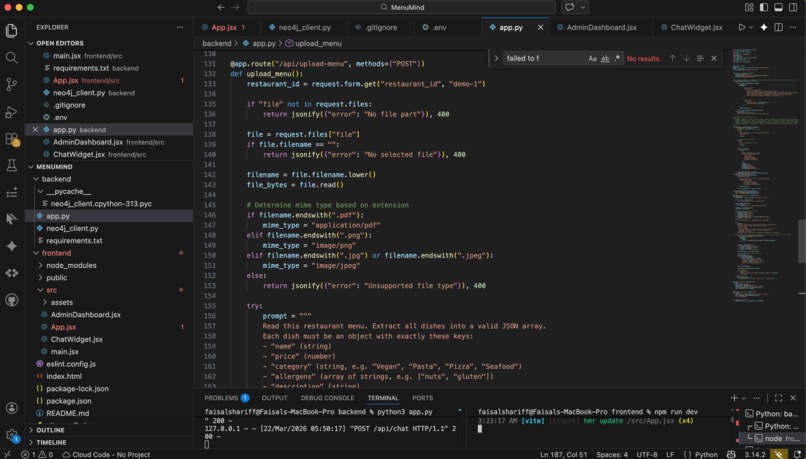
Task: Click upload_menu breadcrumb symbol
Action: coord(313,43)
